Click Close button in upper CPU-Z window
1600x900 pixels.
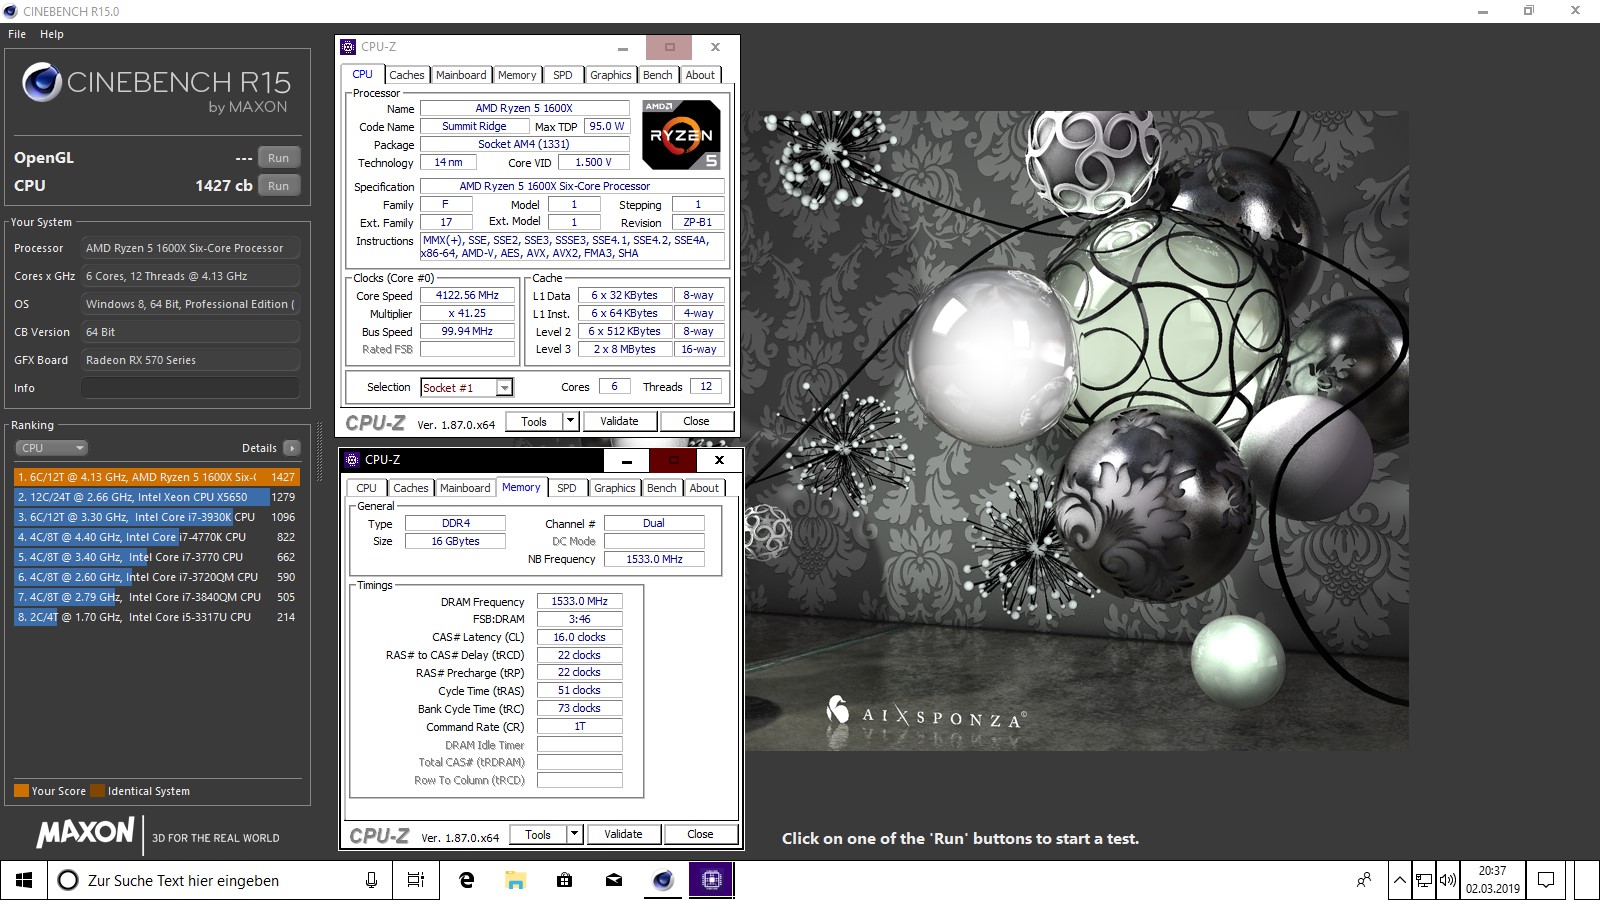click(697, 422)
